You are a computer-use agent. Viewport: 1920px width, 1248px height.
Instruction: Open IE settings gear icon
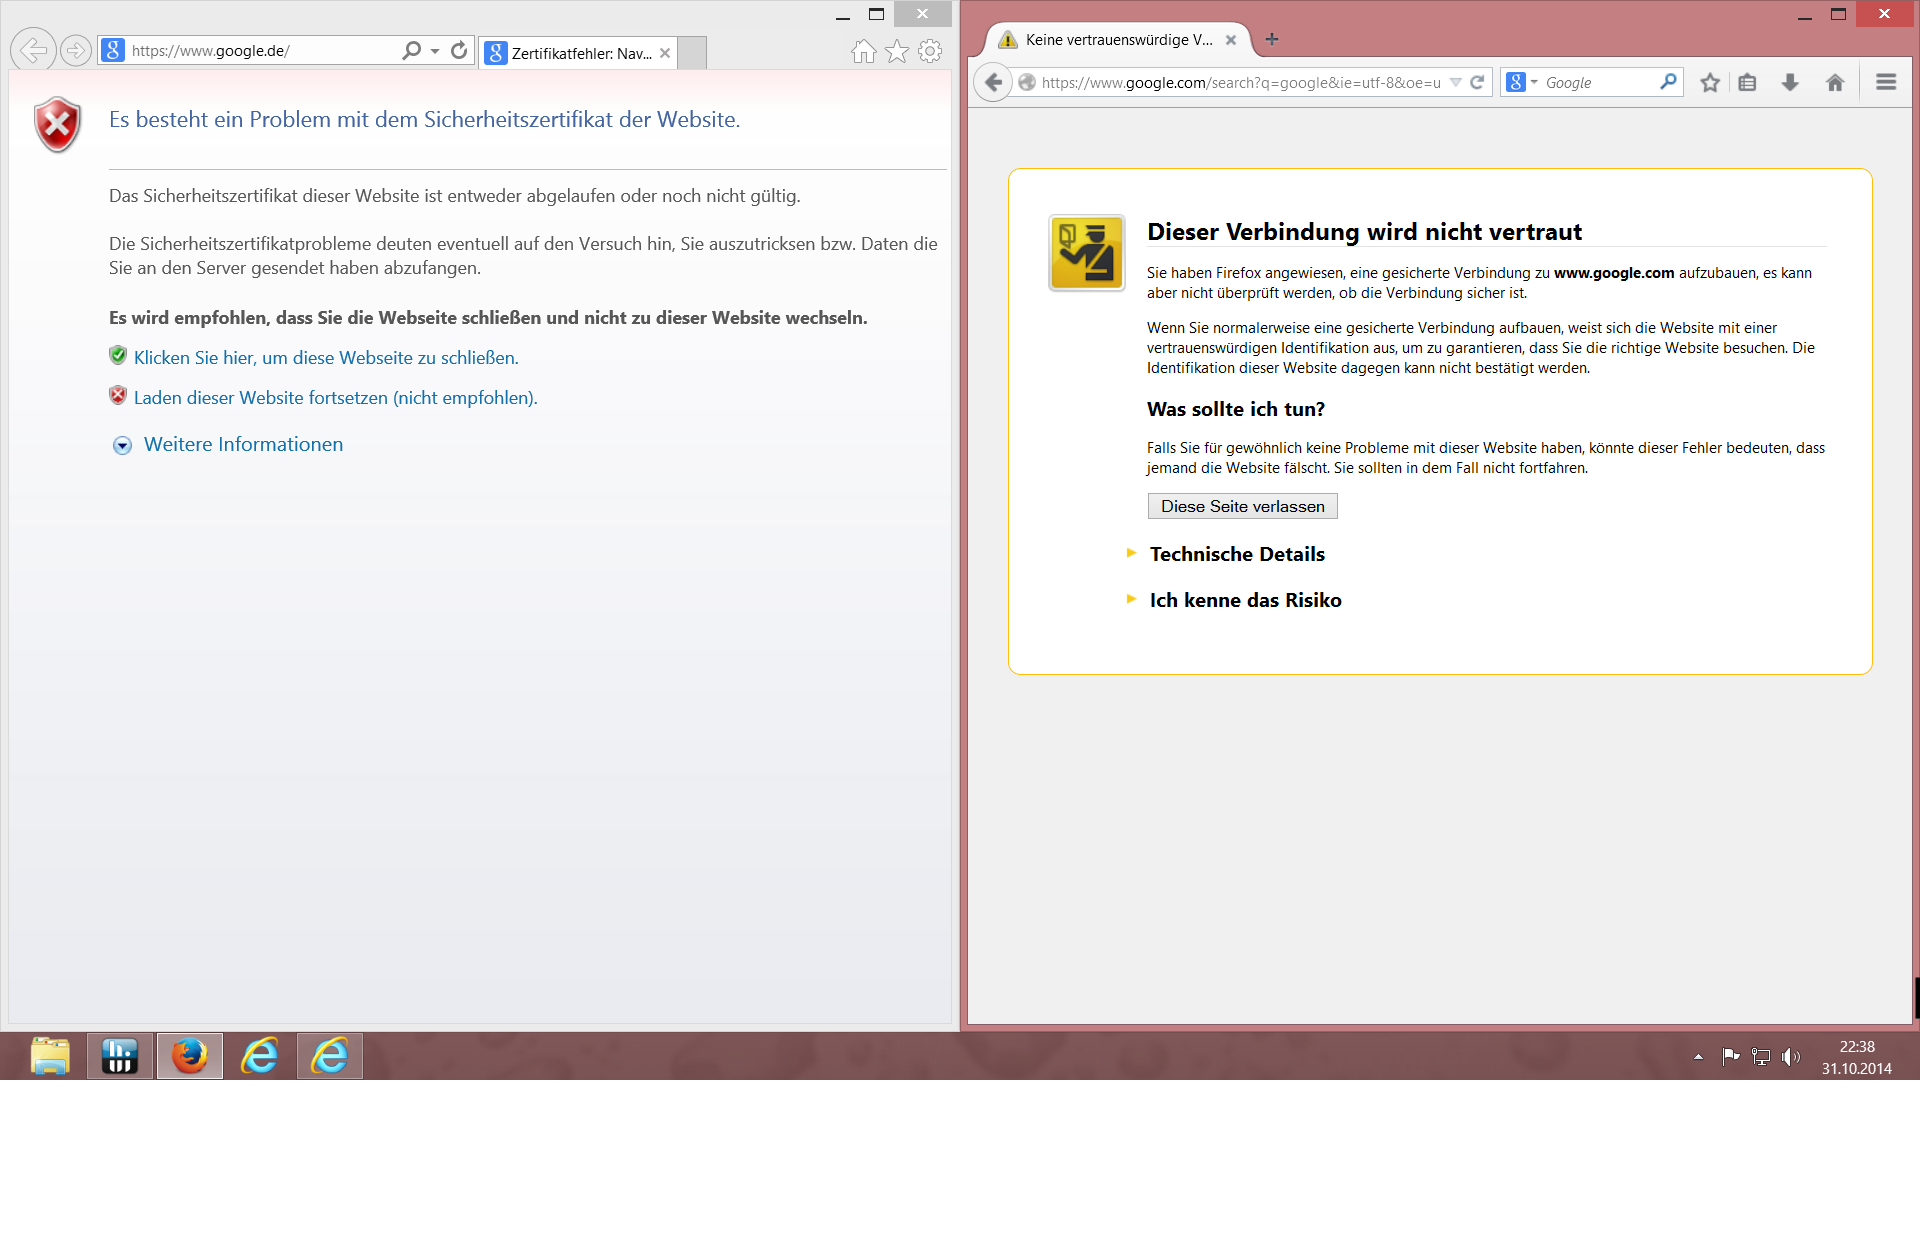[930, 51]
